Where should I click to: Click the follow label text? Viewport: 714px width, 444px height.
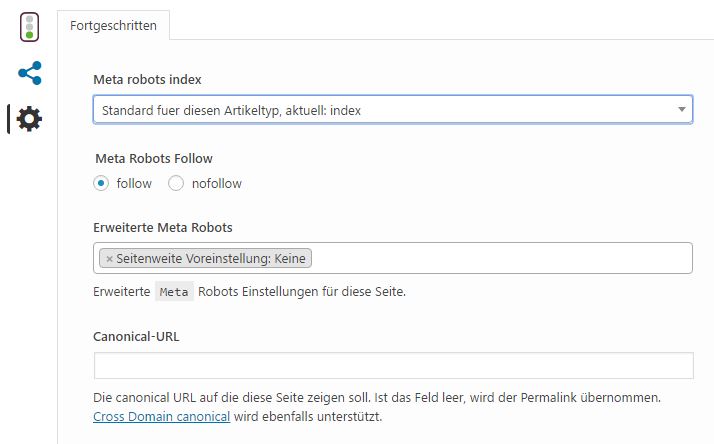pyautogui.click(x=134, y=184)
